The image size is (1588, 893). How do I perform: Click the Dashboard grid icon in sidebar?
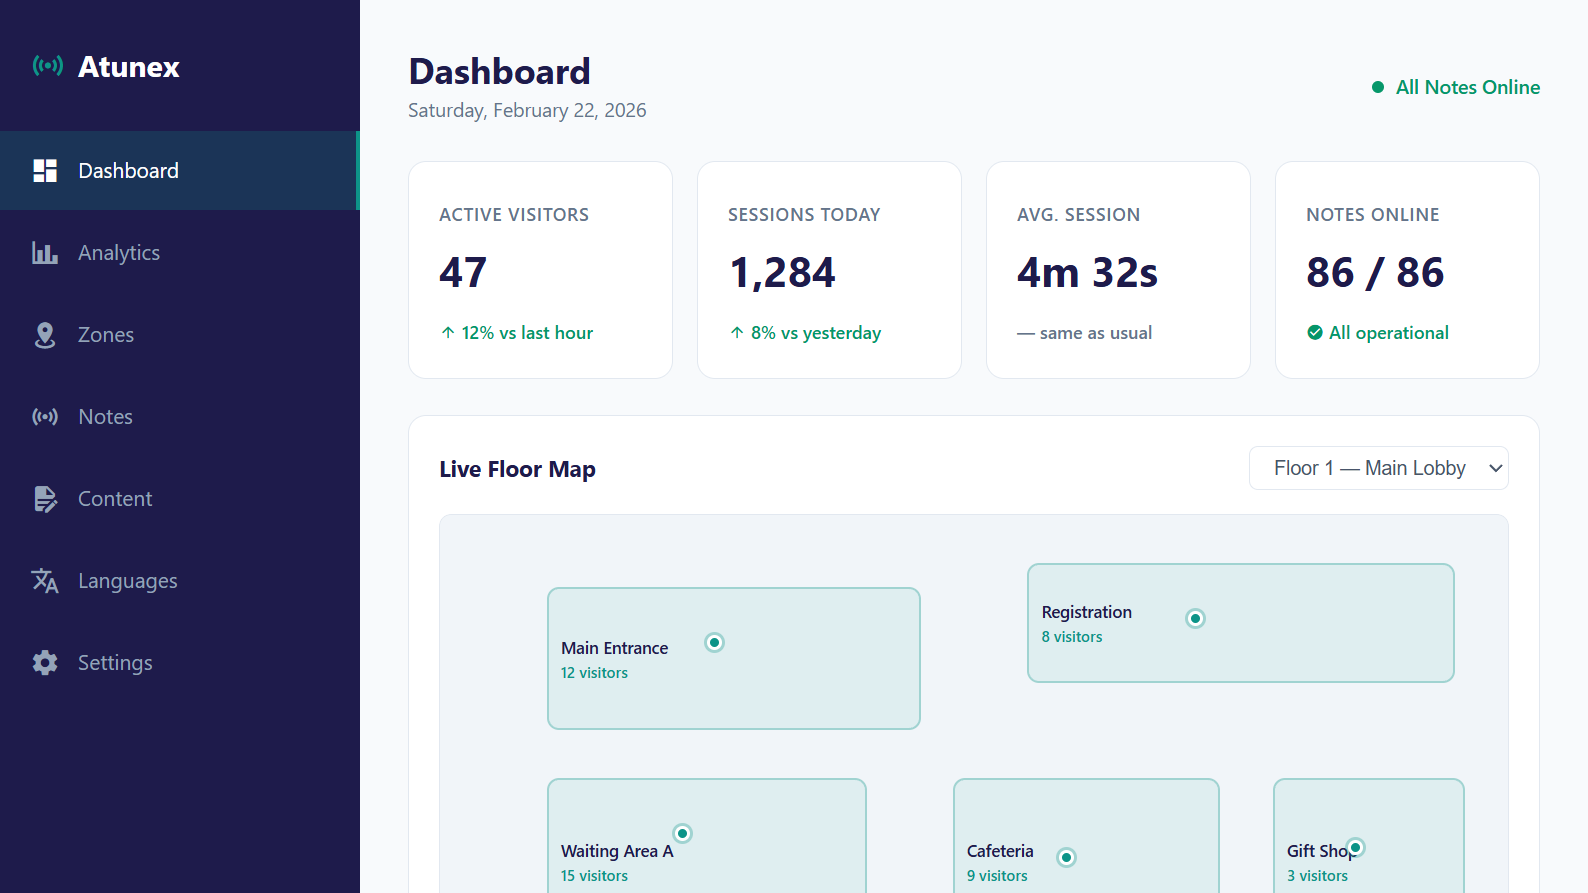coord(45,171)
